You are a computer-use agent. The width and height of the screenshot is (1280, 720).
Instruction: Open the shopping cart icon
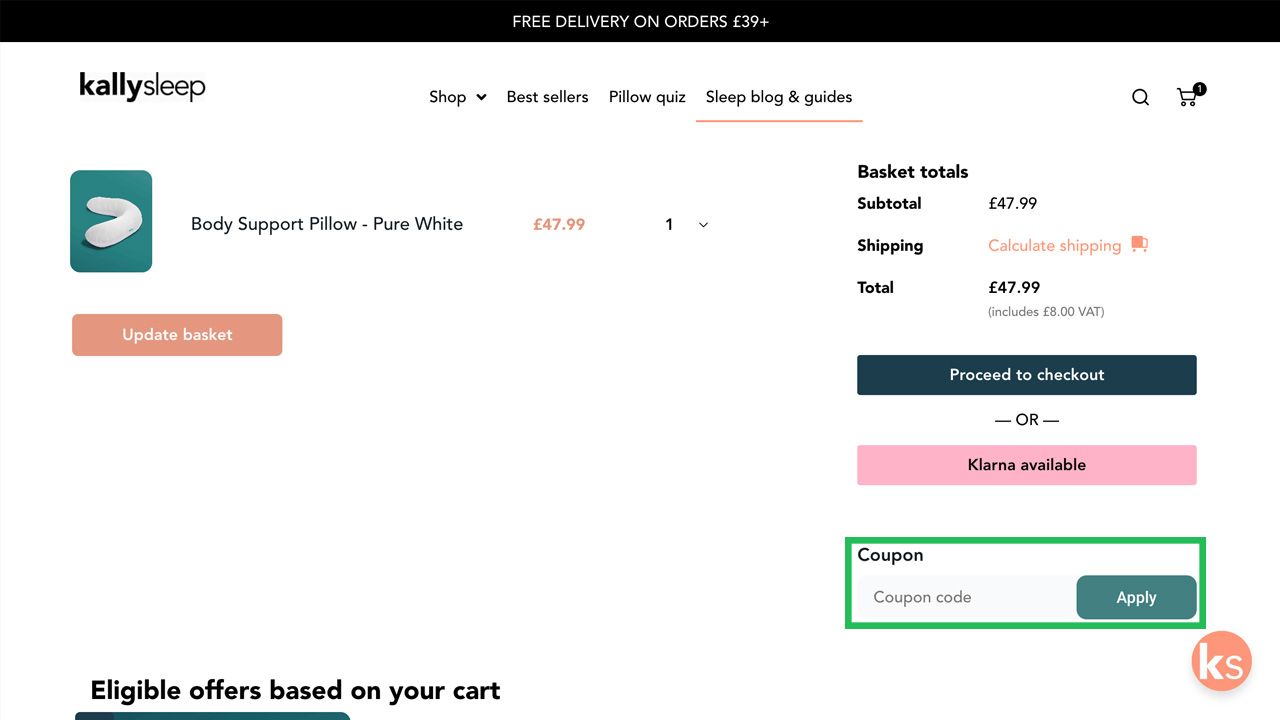[x=1187, y=97]
